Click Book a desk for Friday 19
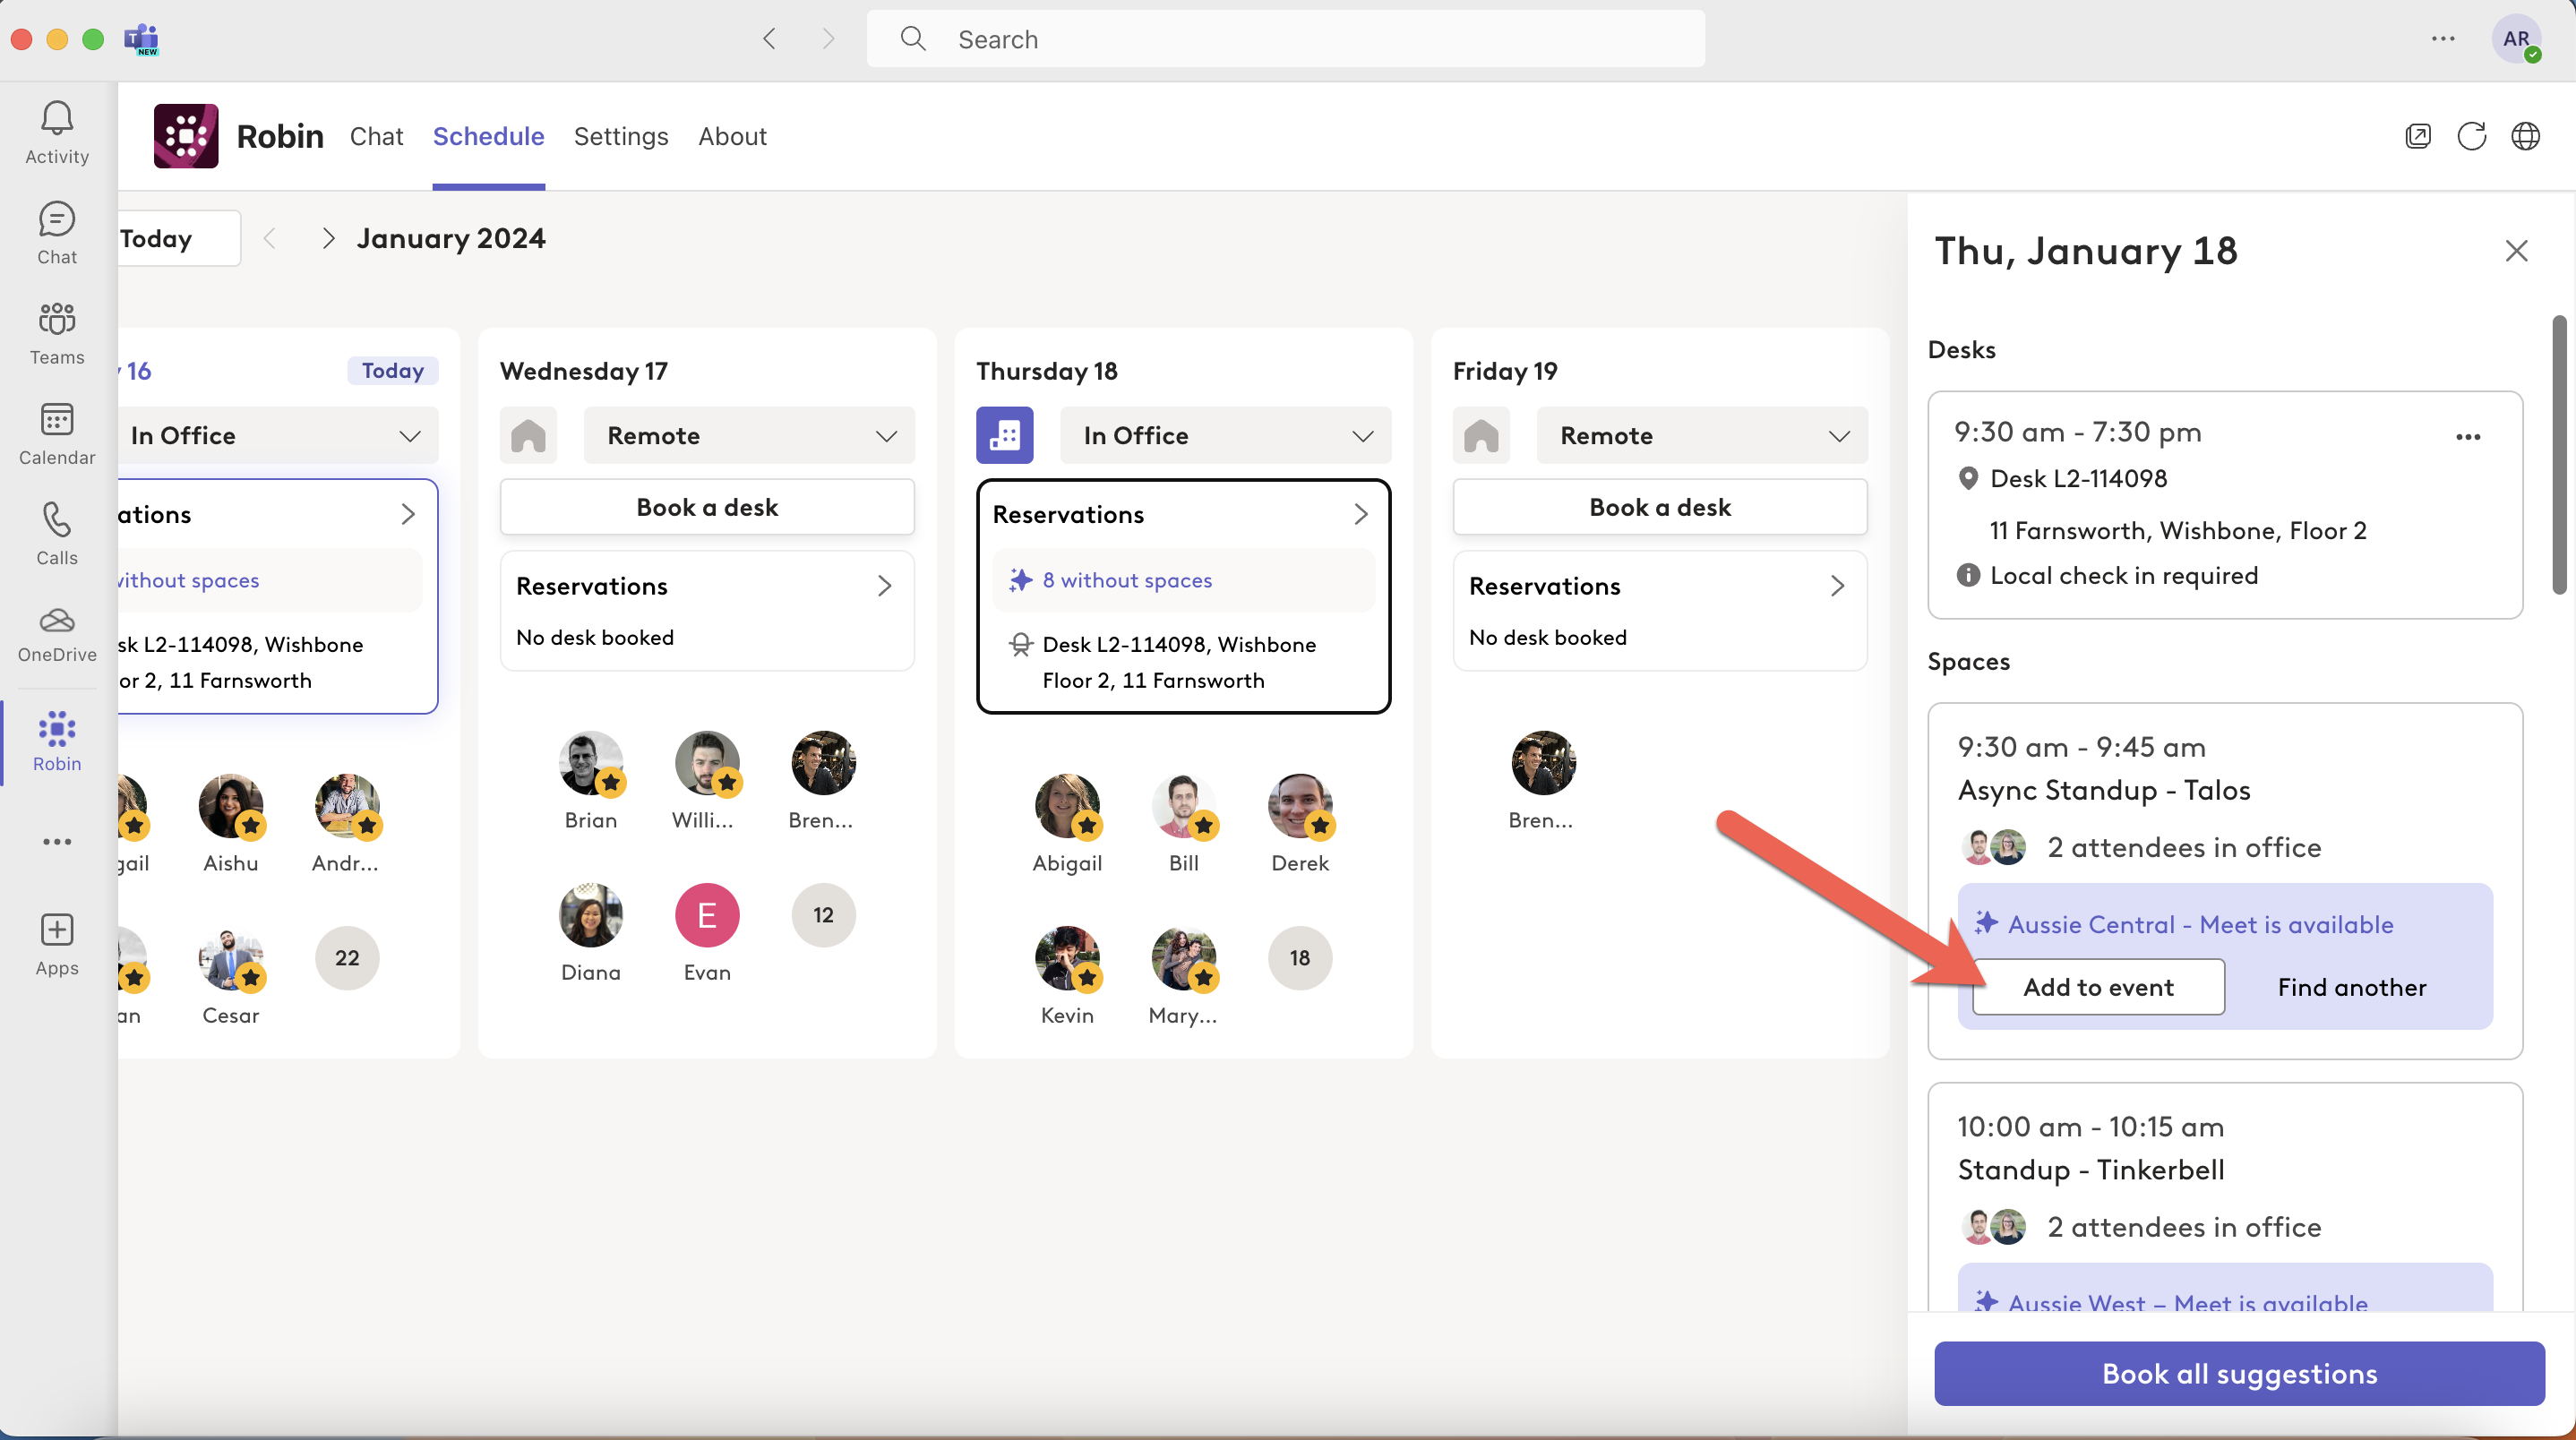 [x=1659, y=507]
